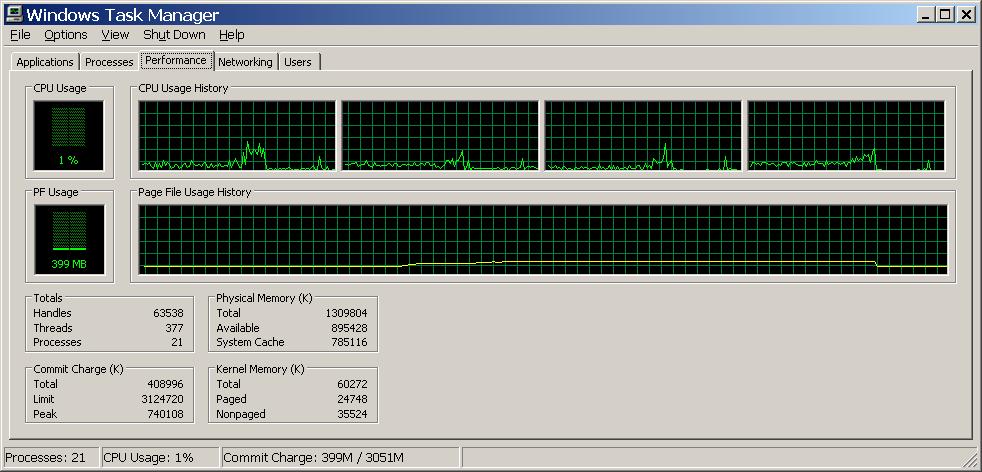Click the 'Physical Memory (K)' group label
The width and height of the screenshot is (982, 472).
click(264, 298)
